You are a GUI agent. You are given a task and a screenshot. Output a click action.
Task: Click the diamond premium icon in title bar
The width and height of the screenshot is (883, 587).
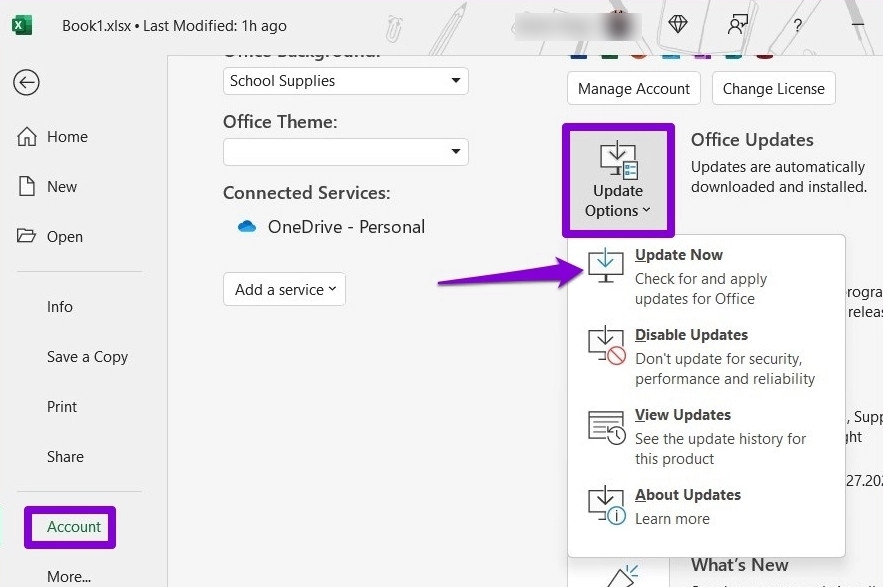(677, 24)
